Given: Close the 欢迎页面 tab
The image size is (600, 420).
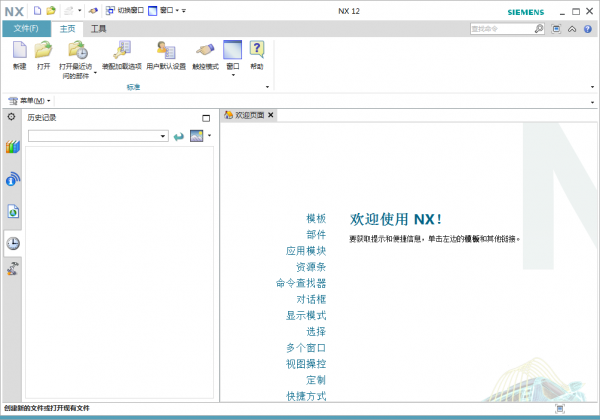Looking at the screenshot, I should click(x=271, y=115).
